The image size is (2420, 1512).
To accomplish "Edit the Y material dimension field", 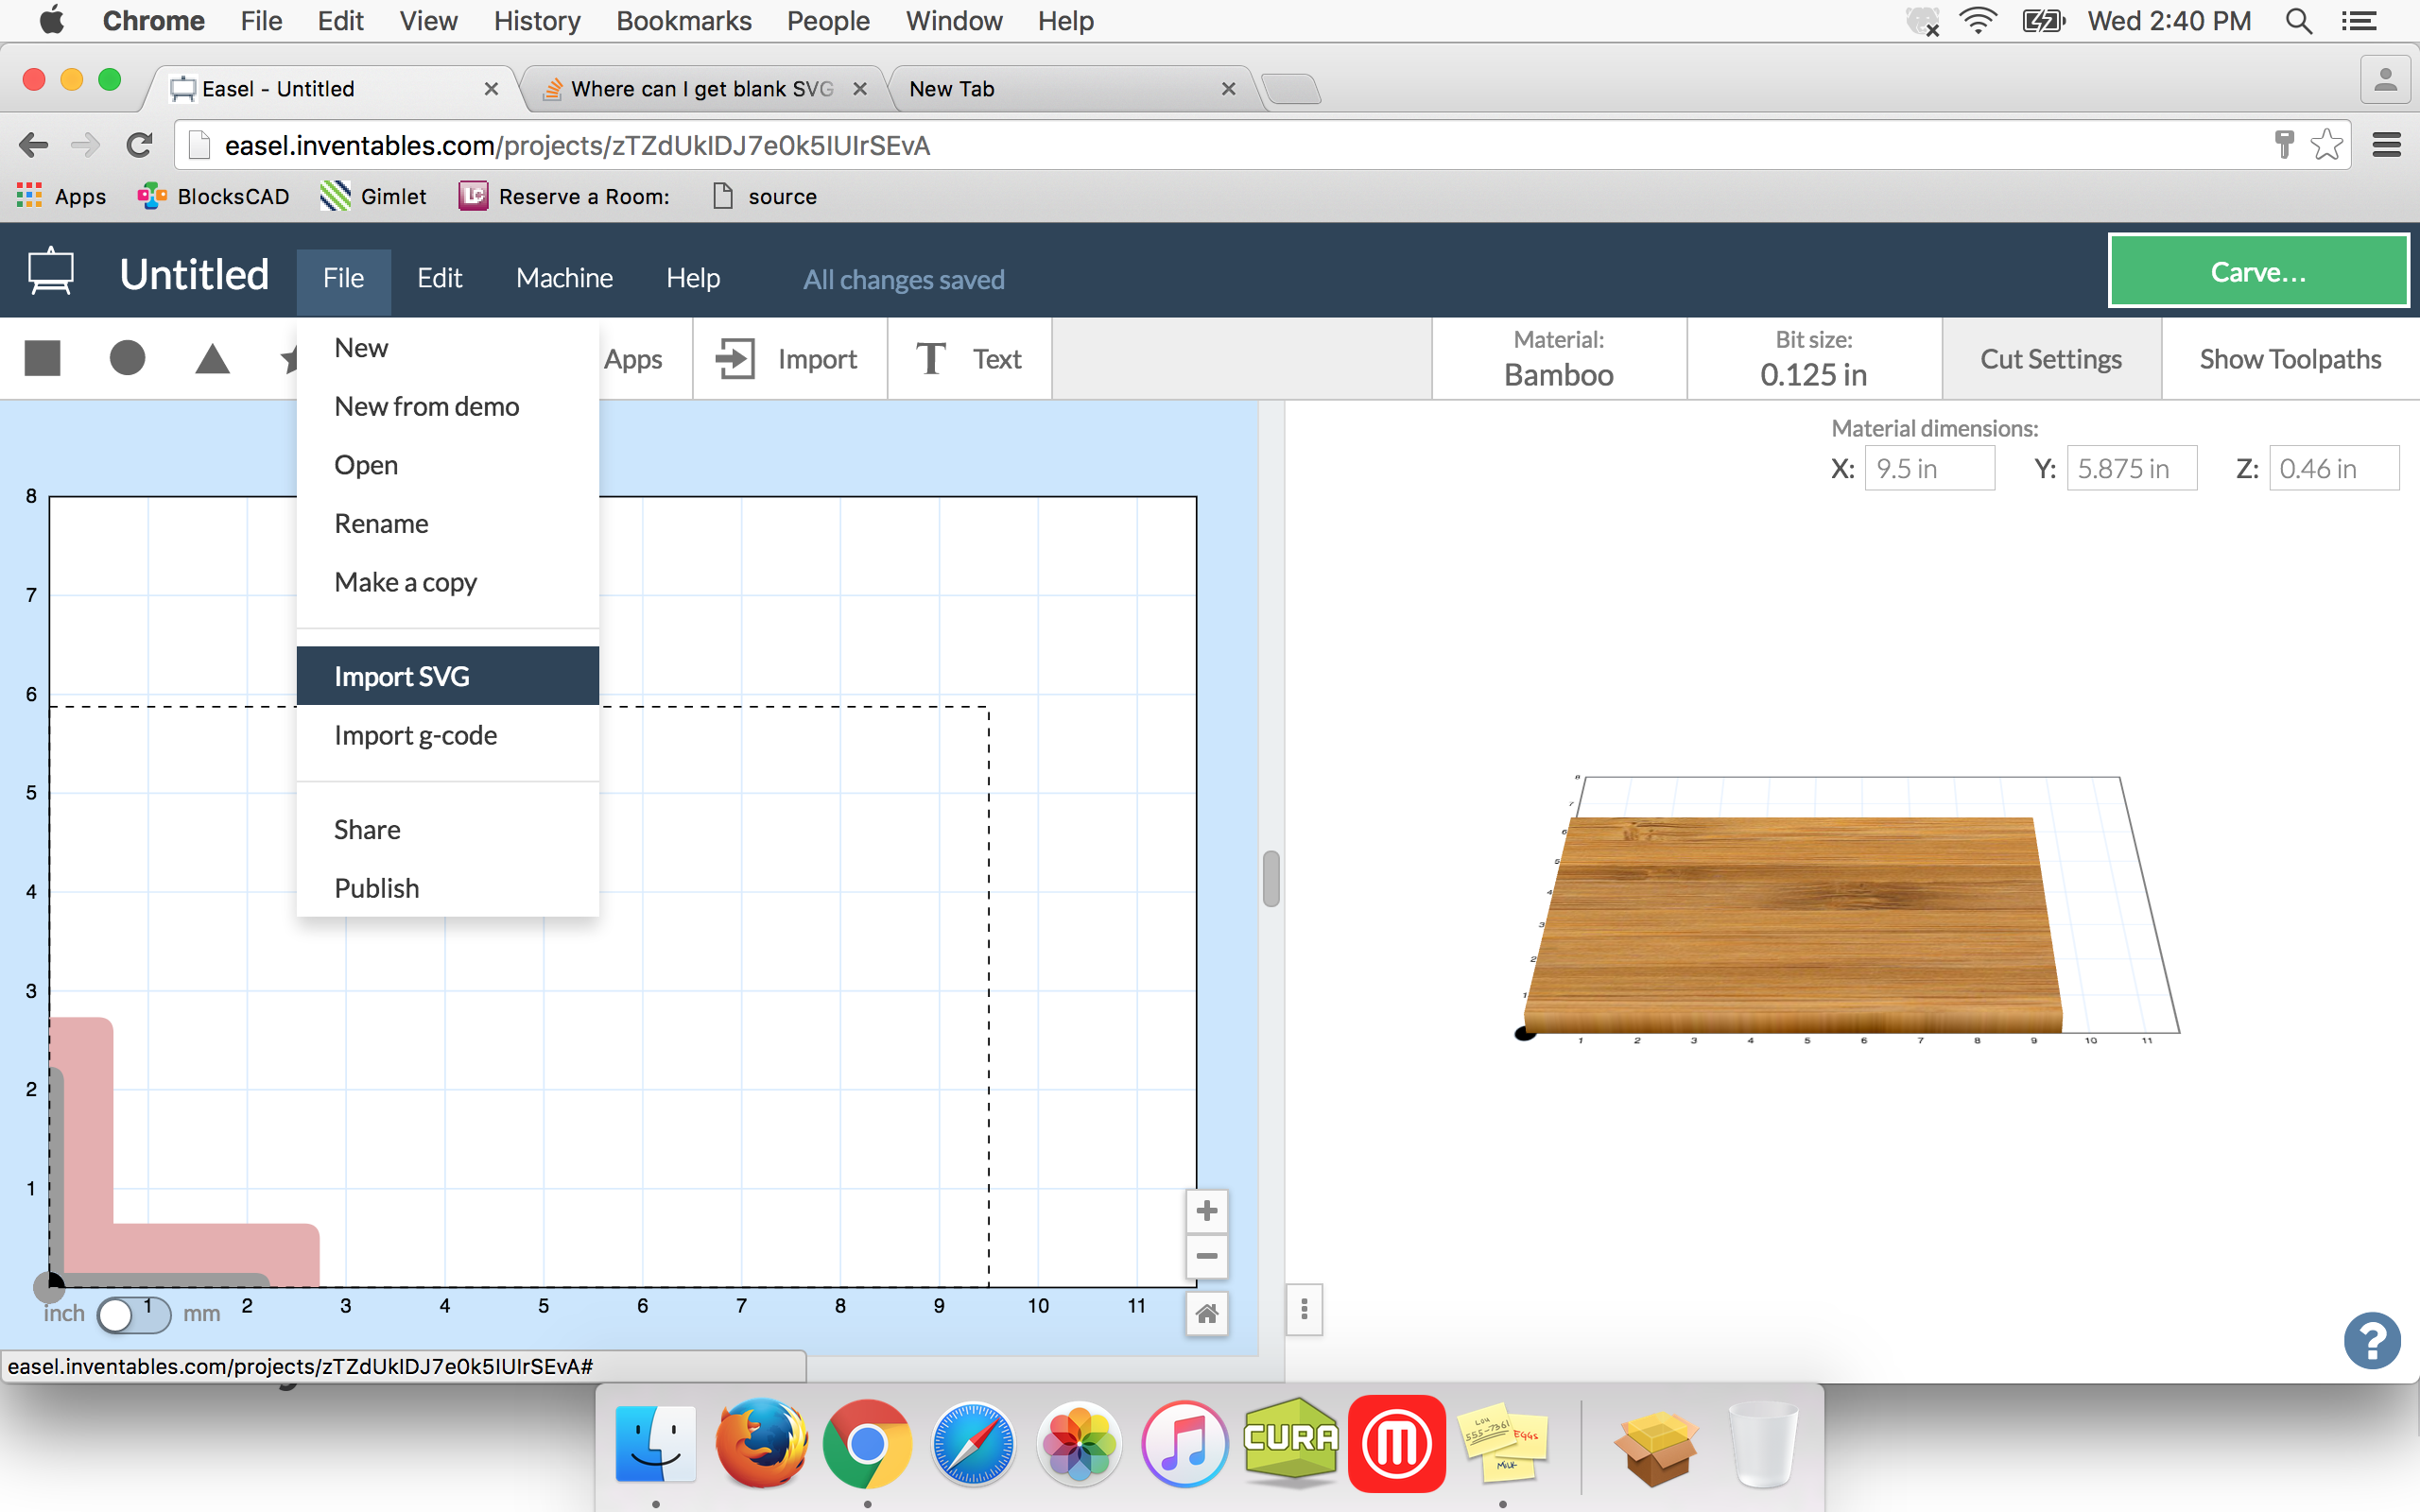I will click(2131, 468).
